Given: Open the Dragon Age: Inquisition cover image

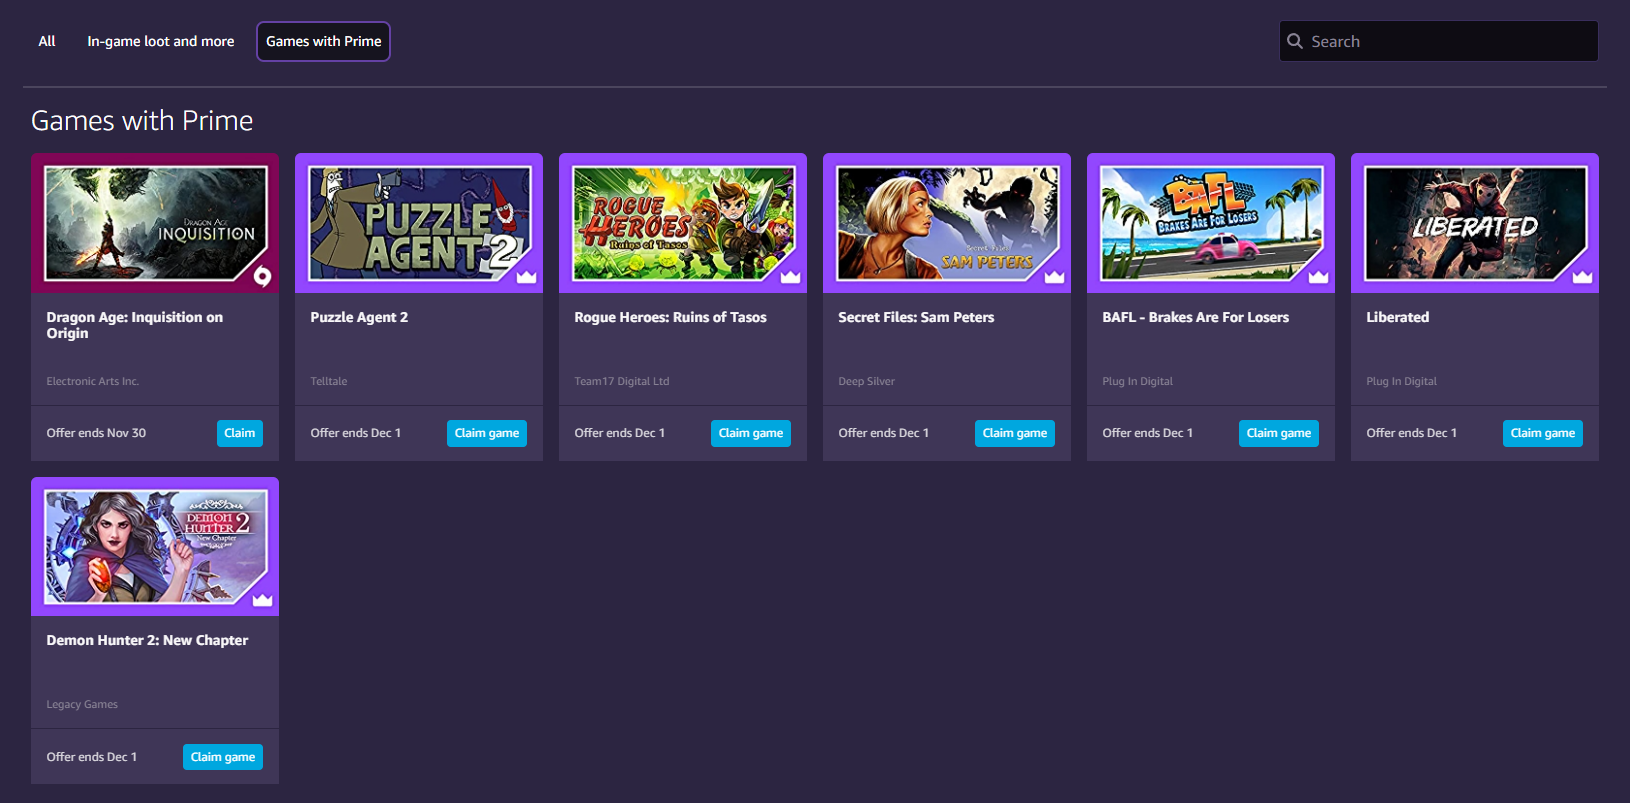Looking at the screenshot, I should (x=155, y=223).
